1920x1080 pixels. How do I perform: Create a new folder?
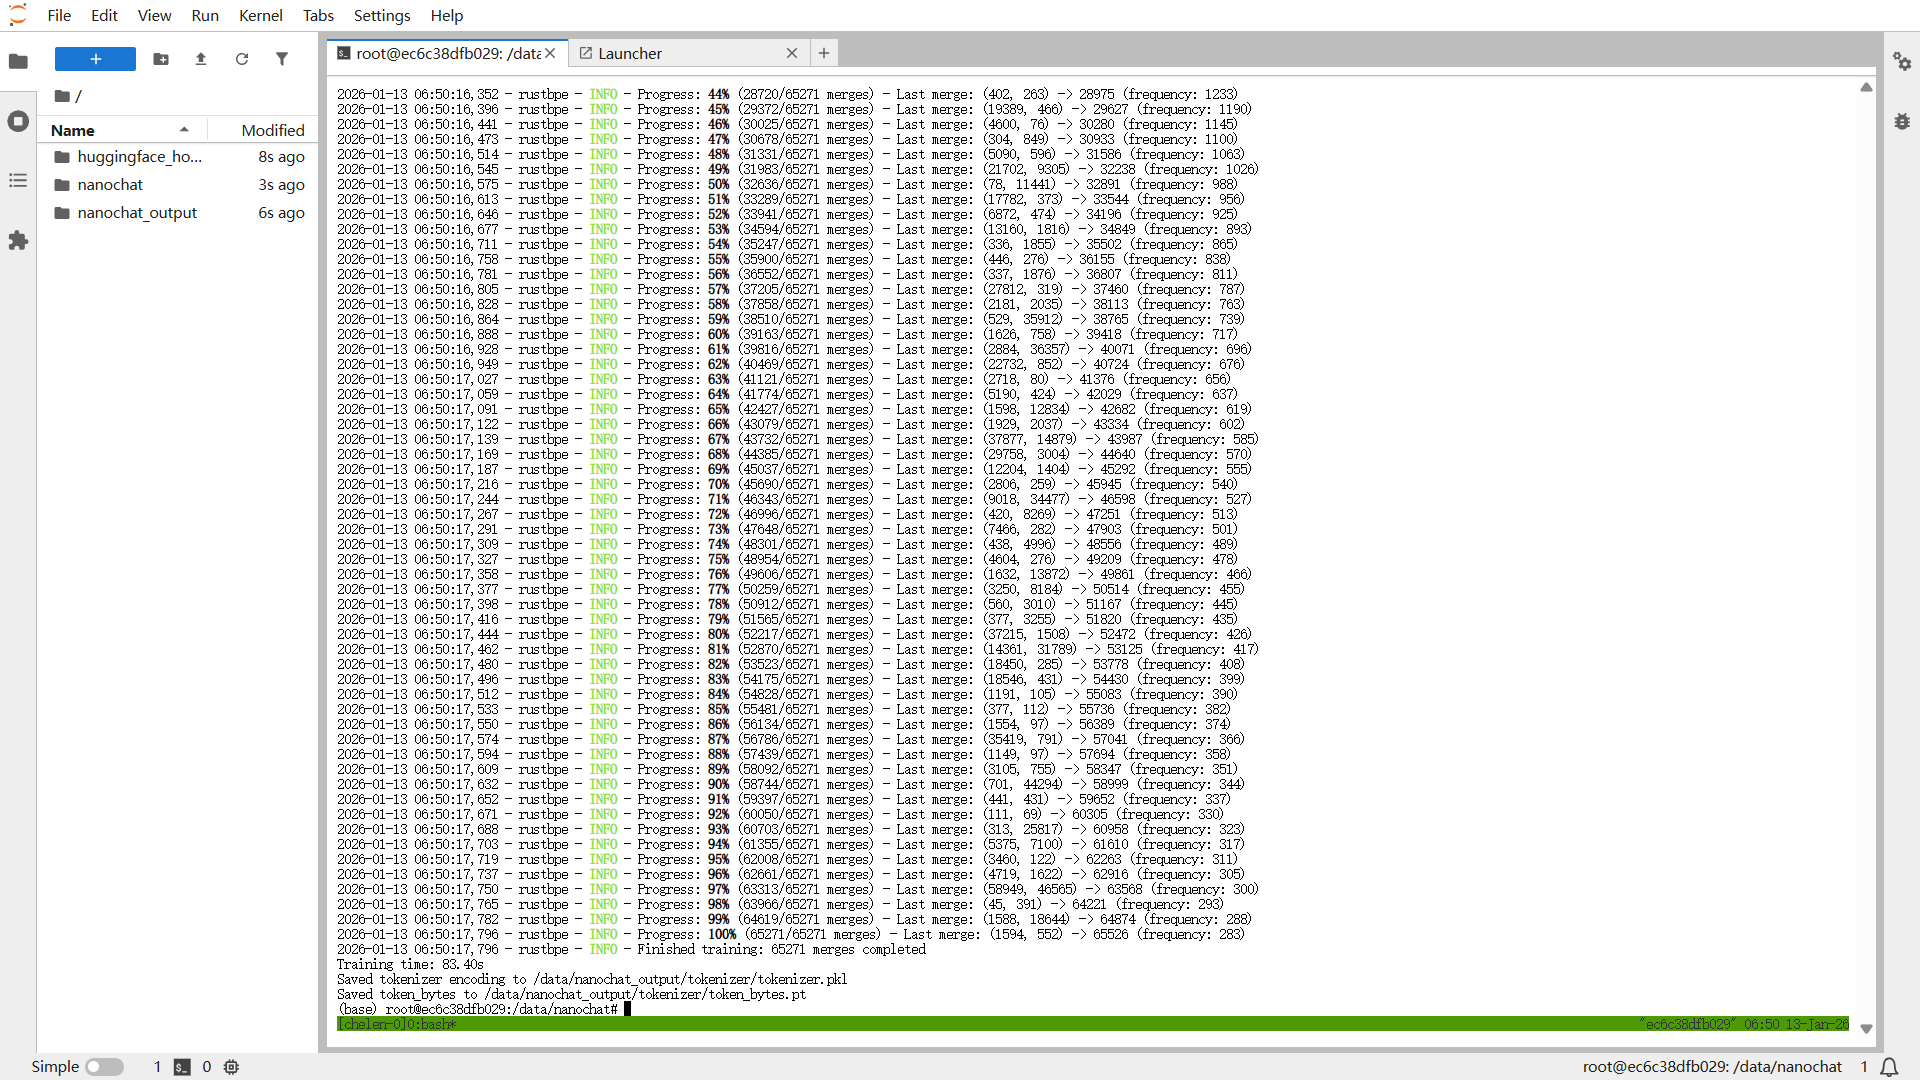pyautogui.click(x=161, y=59)
